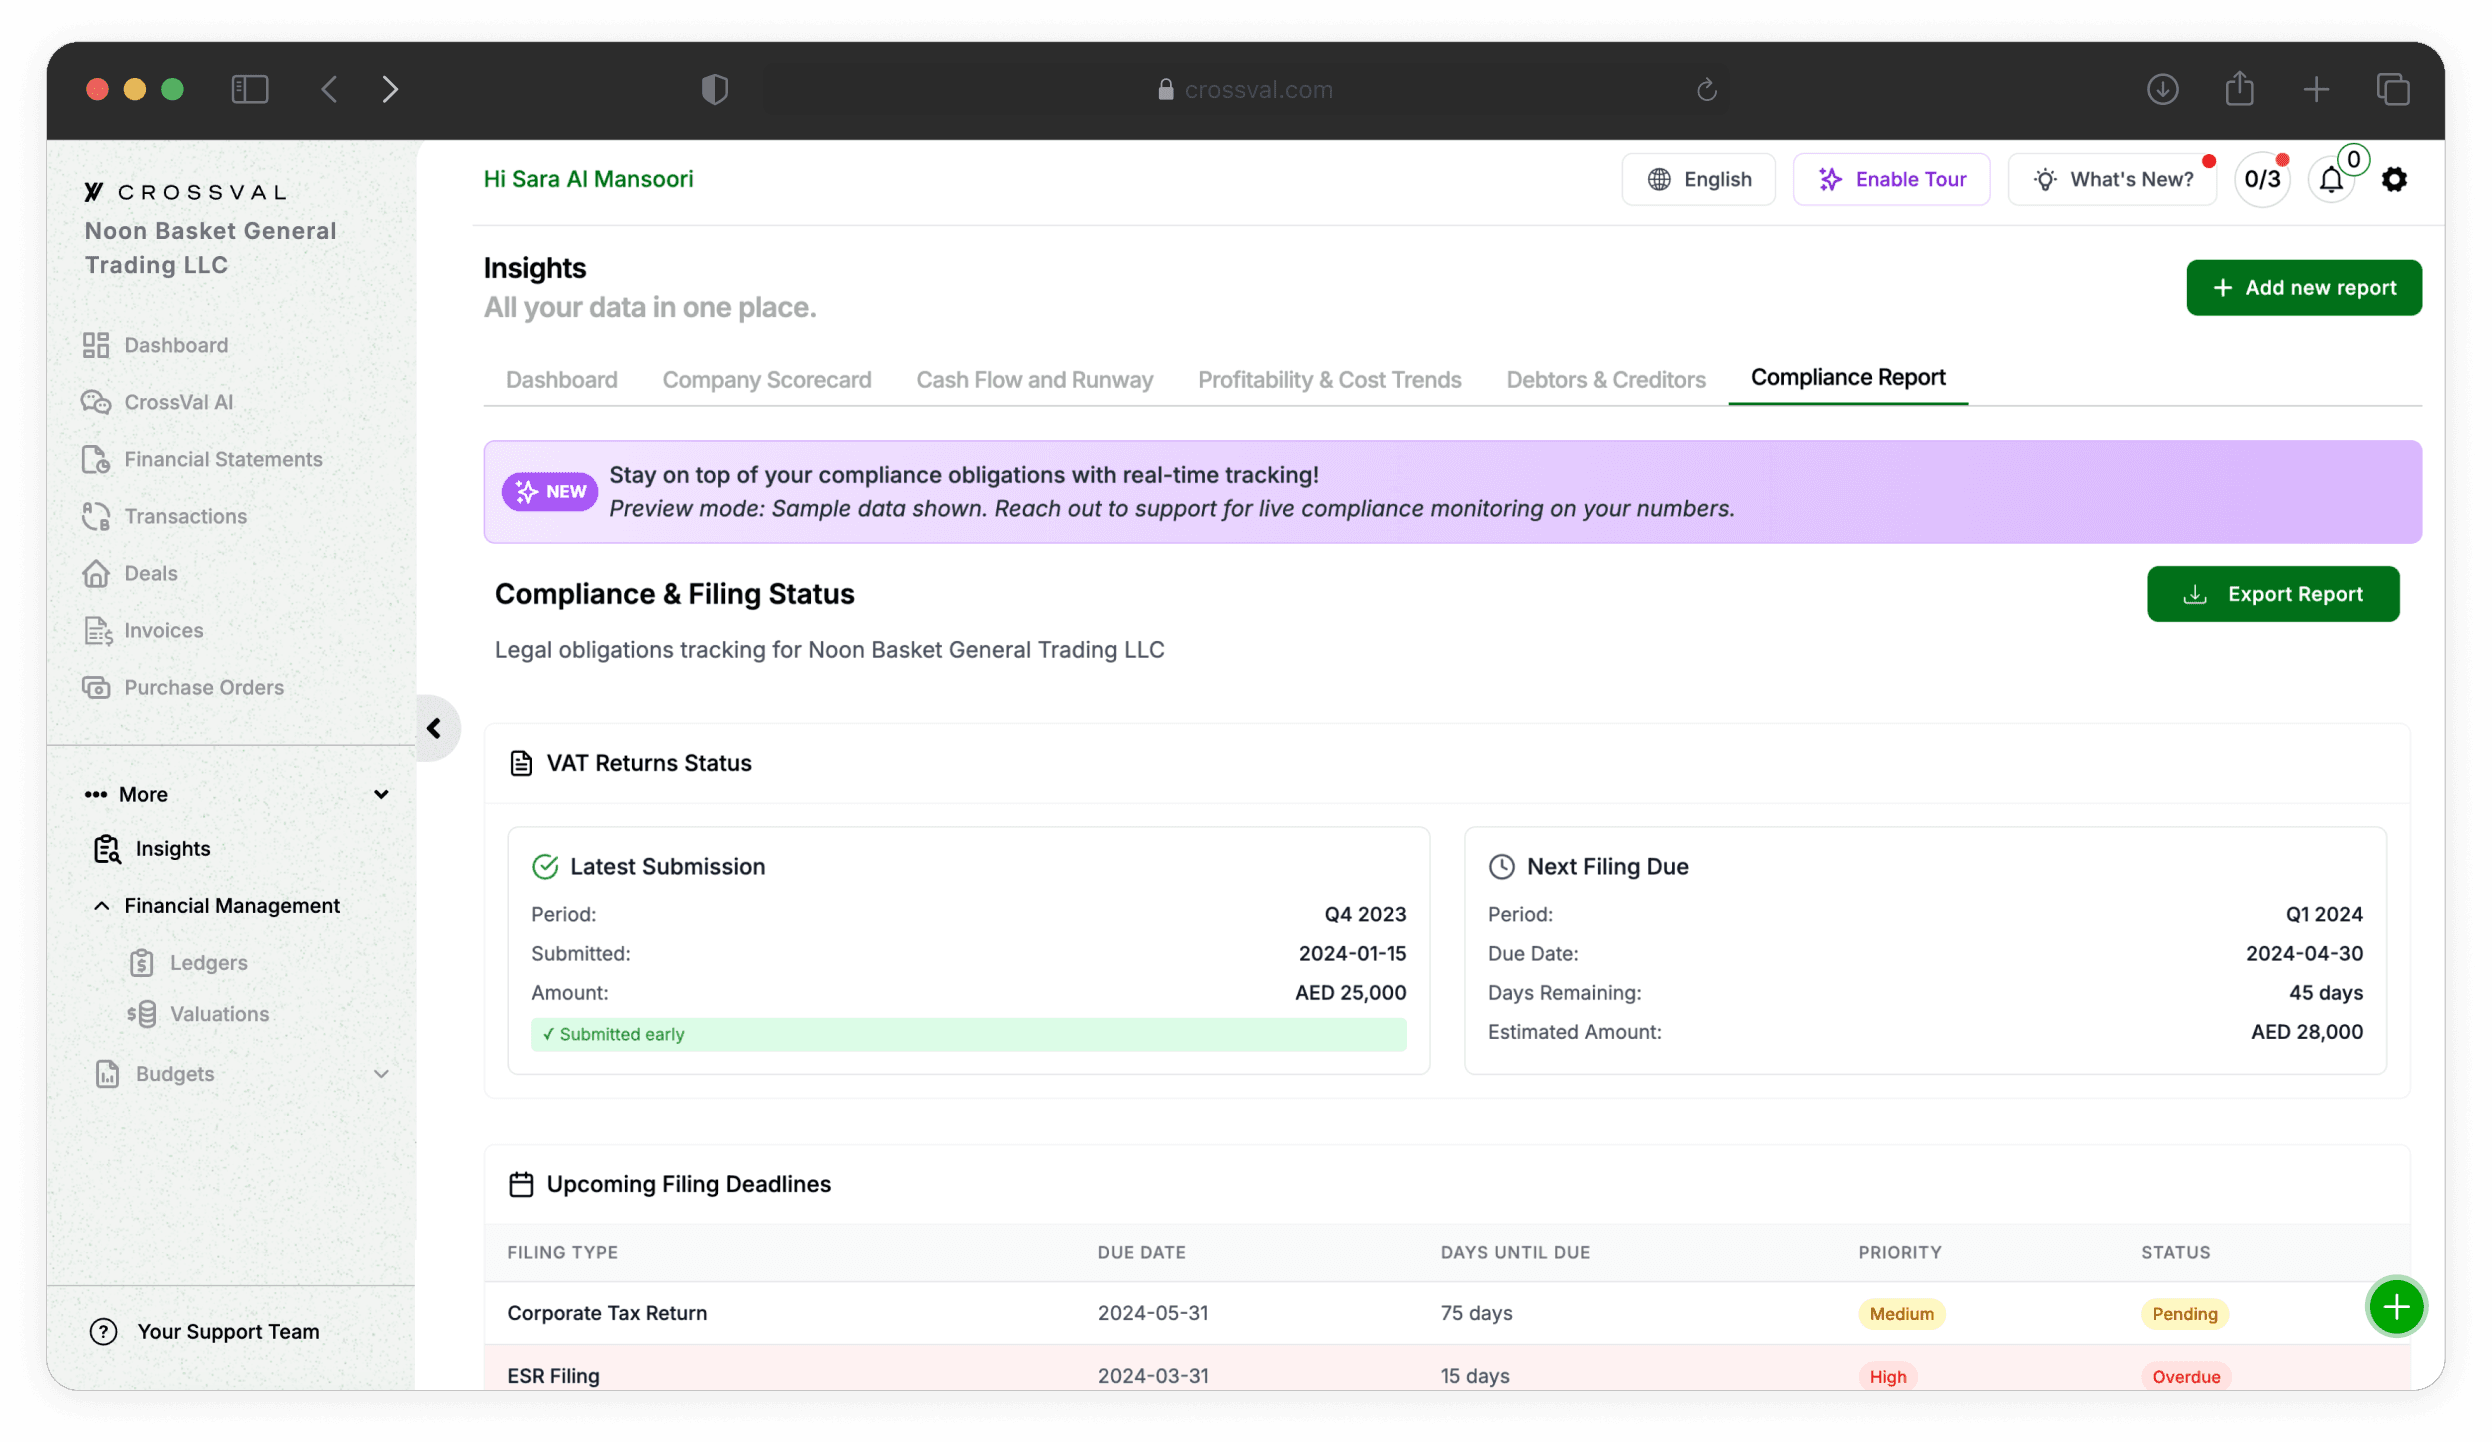Click the High priority badge
Viewport: 2492px width, 1442px height.
[1887, 1377]
